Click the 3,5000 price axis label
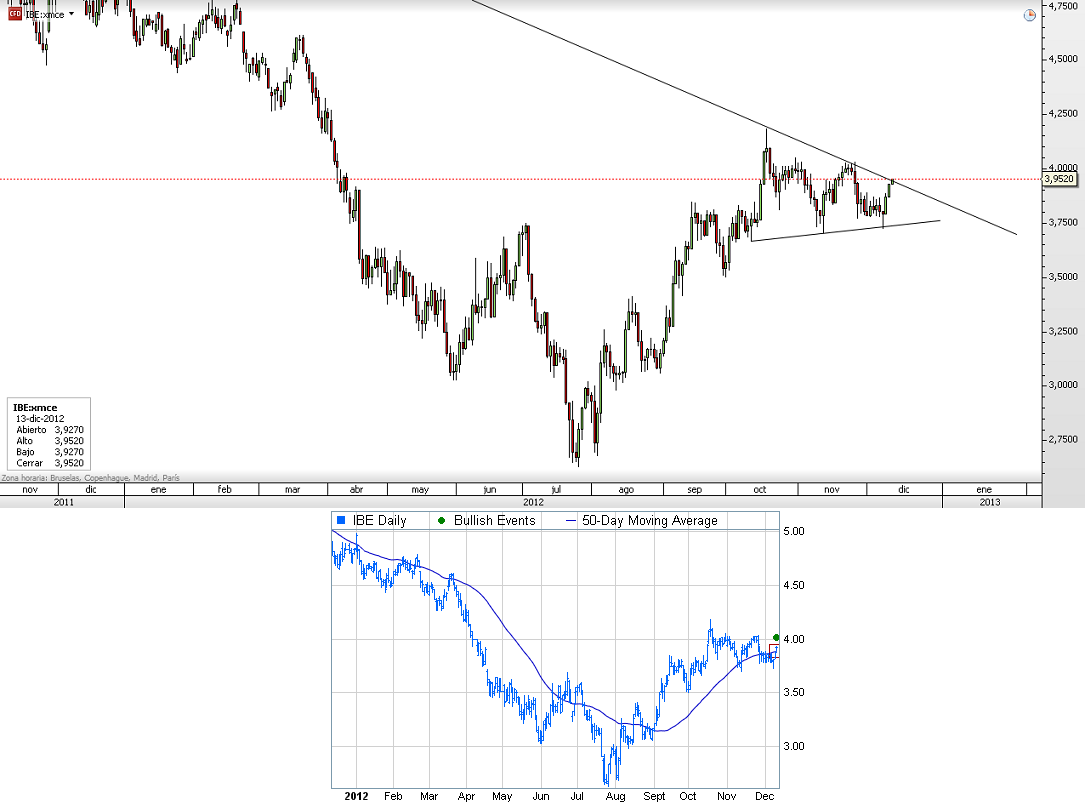 pyautogui.click(x=1063, y=277)
